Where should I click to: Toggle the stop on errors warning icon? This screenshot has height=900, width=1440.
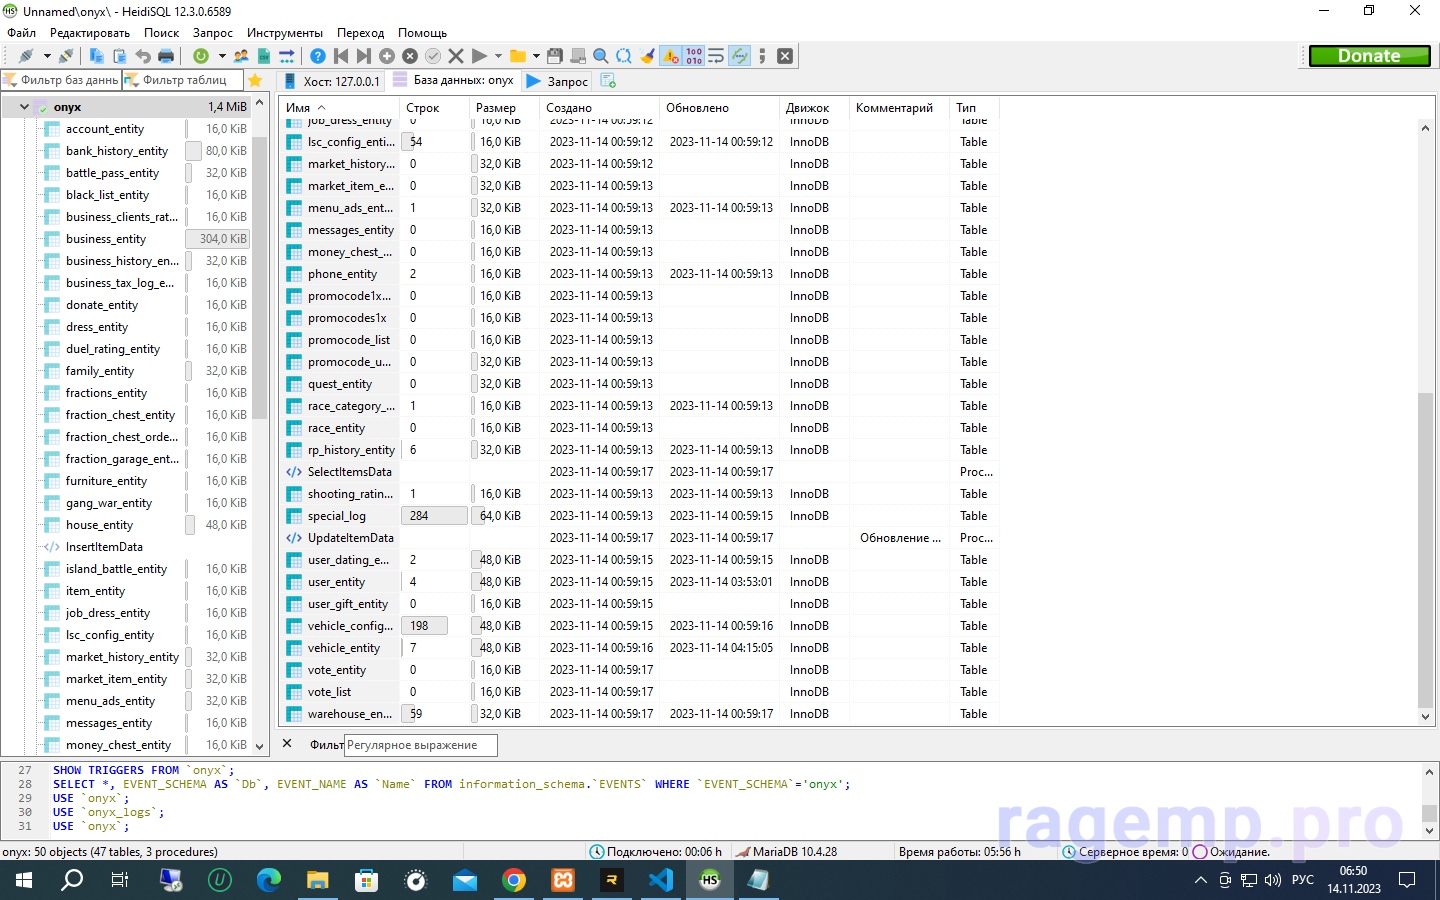tap(671, 56)
